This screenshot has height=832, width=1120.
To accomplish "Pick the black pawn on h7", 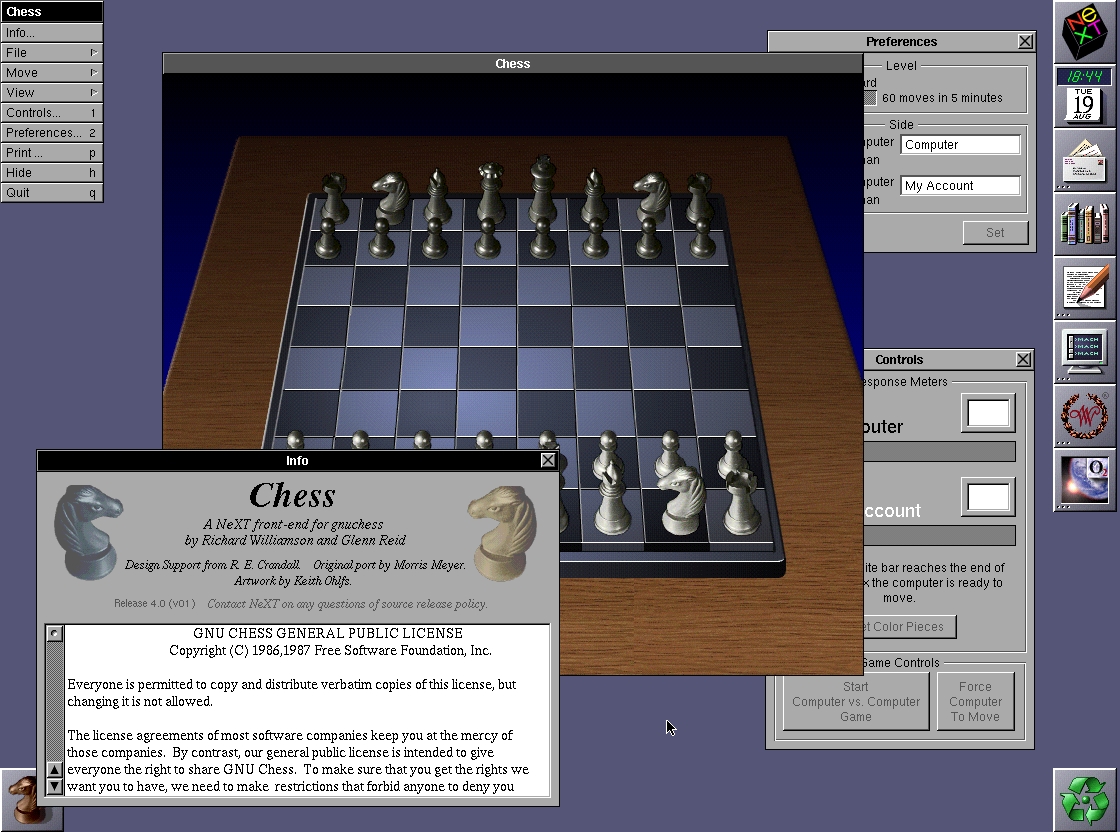I will point(703,239).
